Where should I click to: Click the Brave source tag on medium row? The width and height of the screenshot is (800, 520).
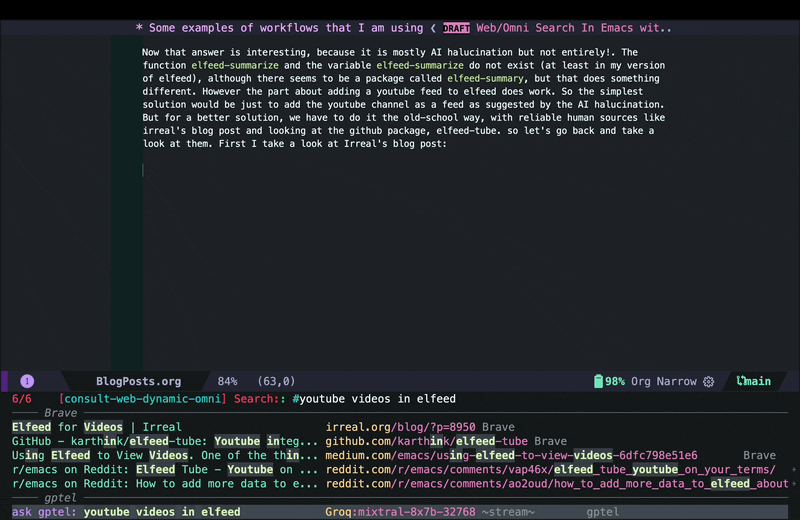(x=759, y=455)
